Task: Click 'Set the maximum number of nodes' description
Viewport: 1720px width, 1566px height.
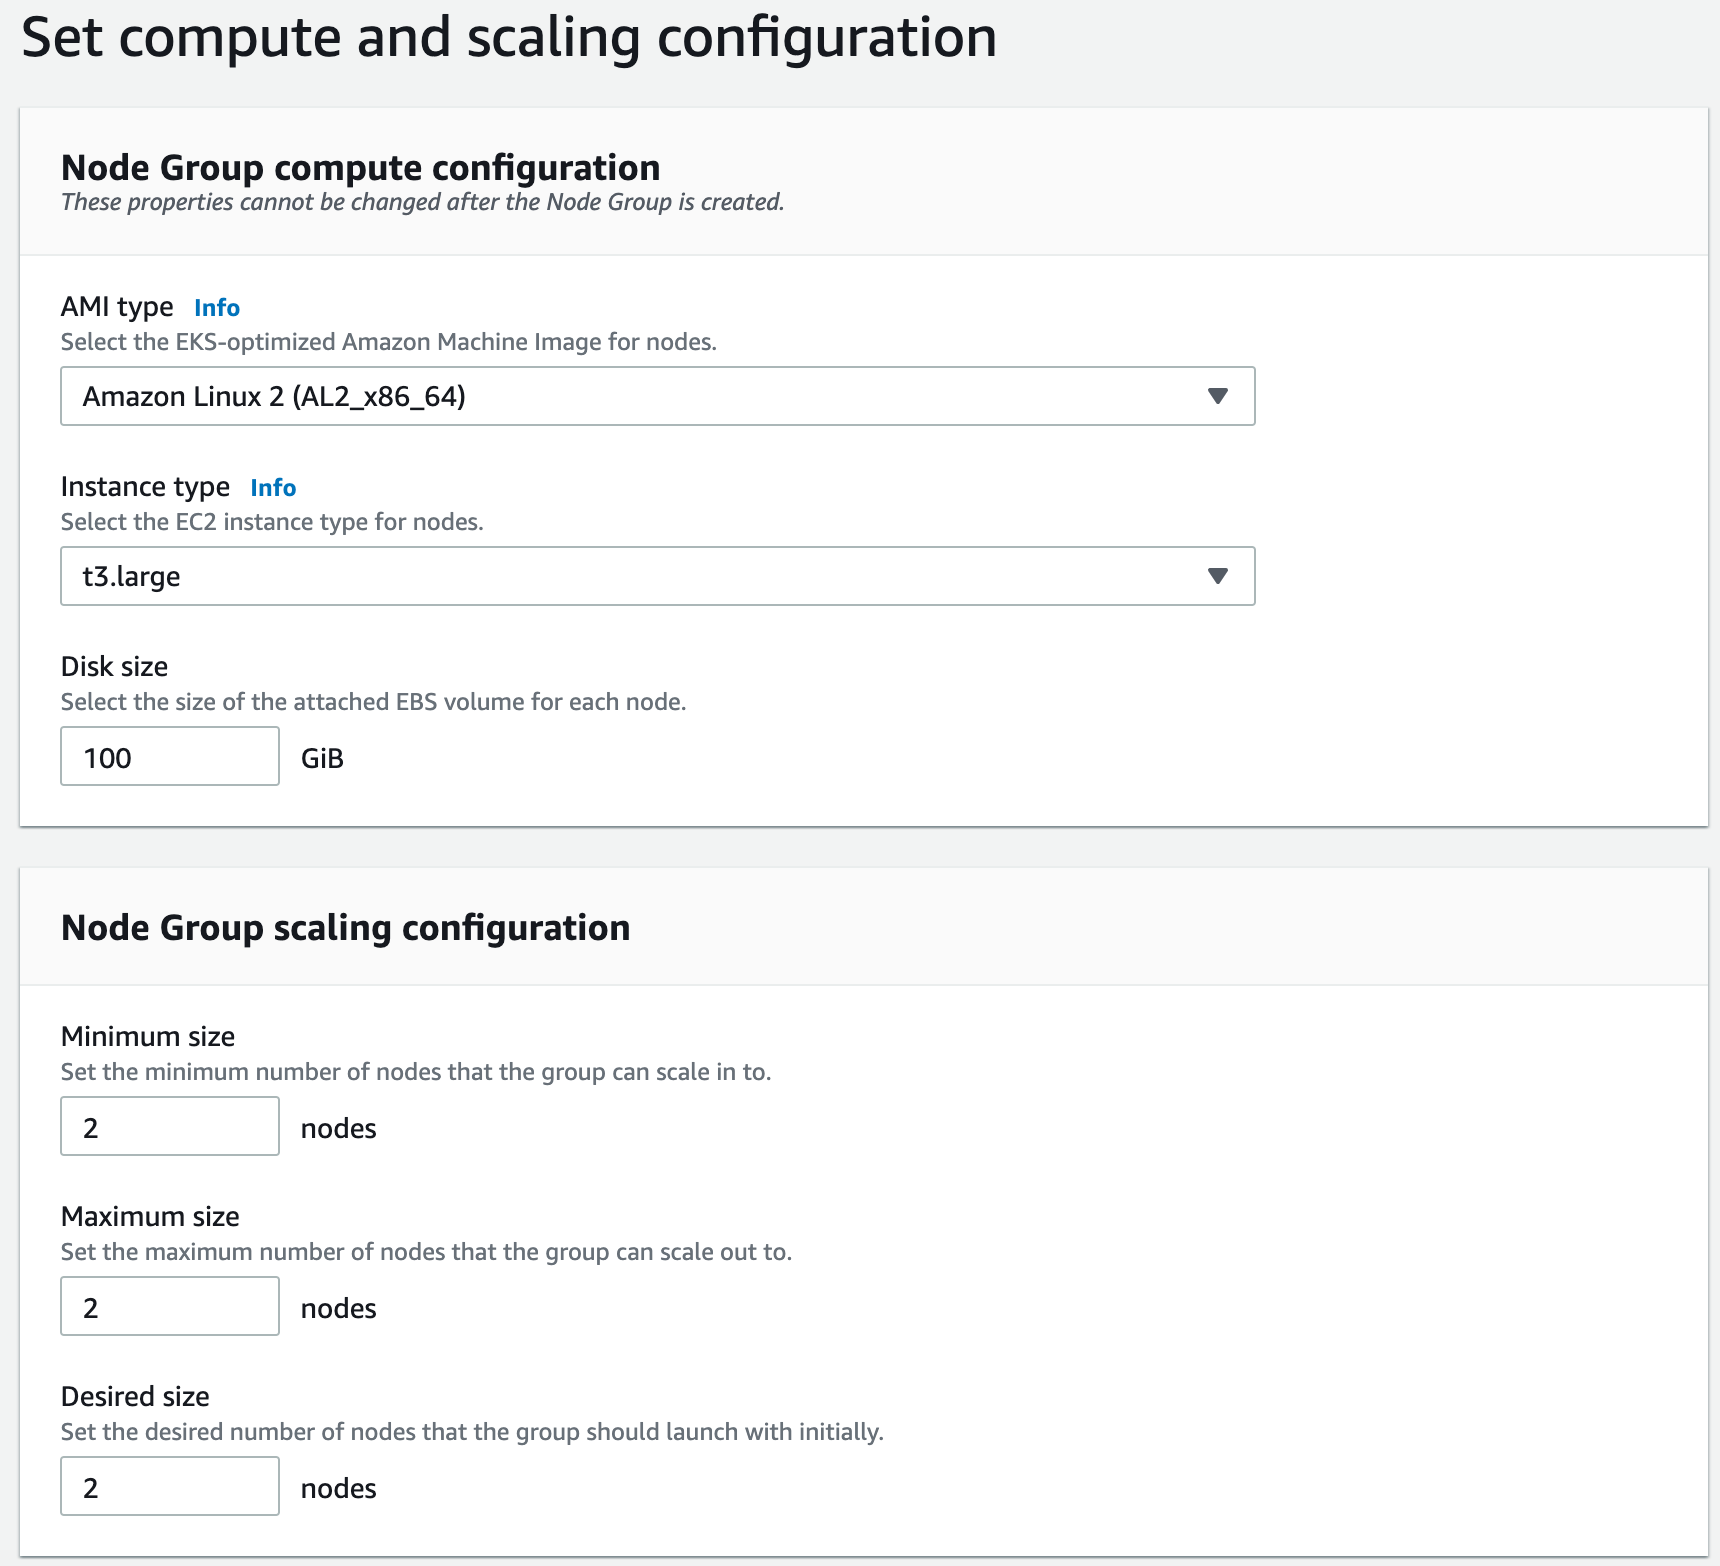Action: [426, 1252]
